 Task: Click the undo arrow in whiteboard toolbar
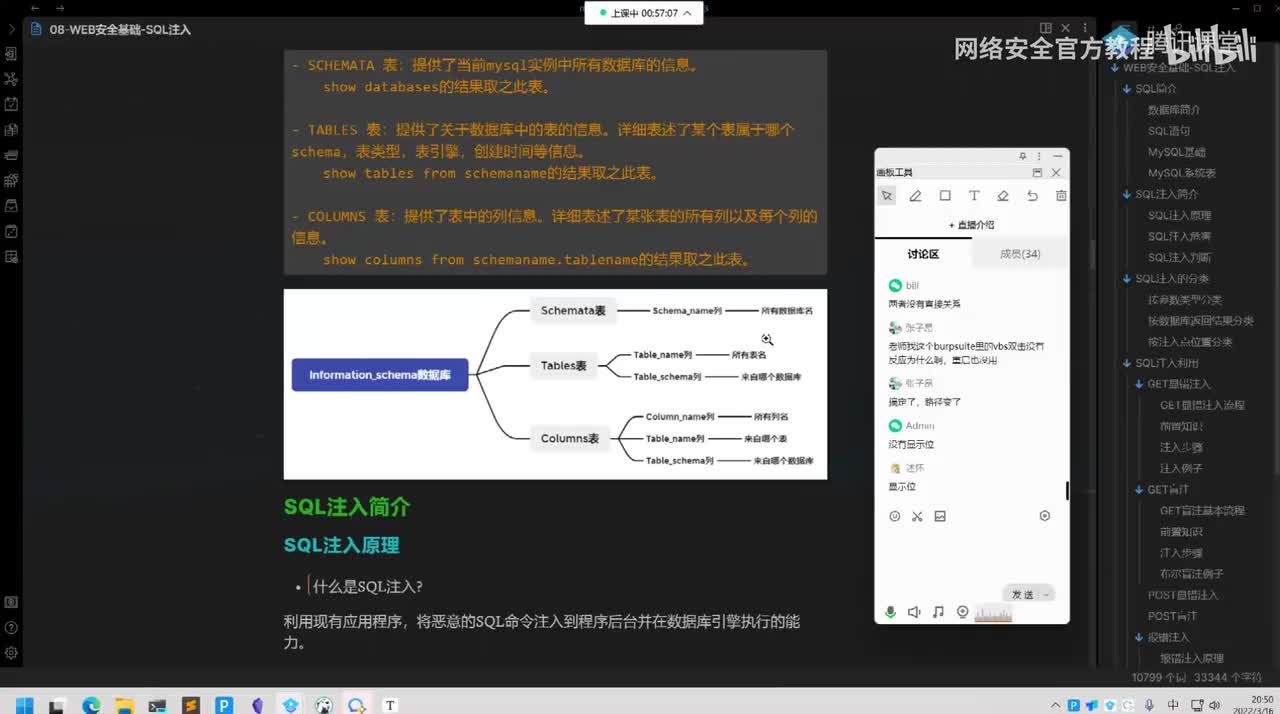click(1032, 196)
